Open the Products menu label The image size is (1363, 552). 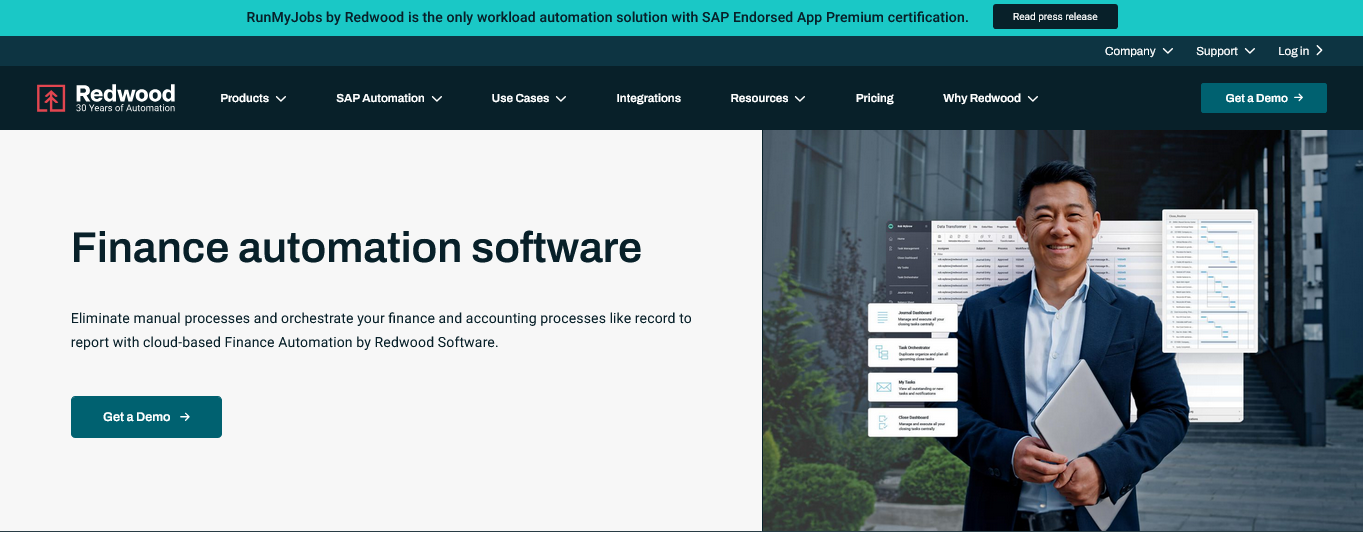(245, 98)
